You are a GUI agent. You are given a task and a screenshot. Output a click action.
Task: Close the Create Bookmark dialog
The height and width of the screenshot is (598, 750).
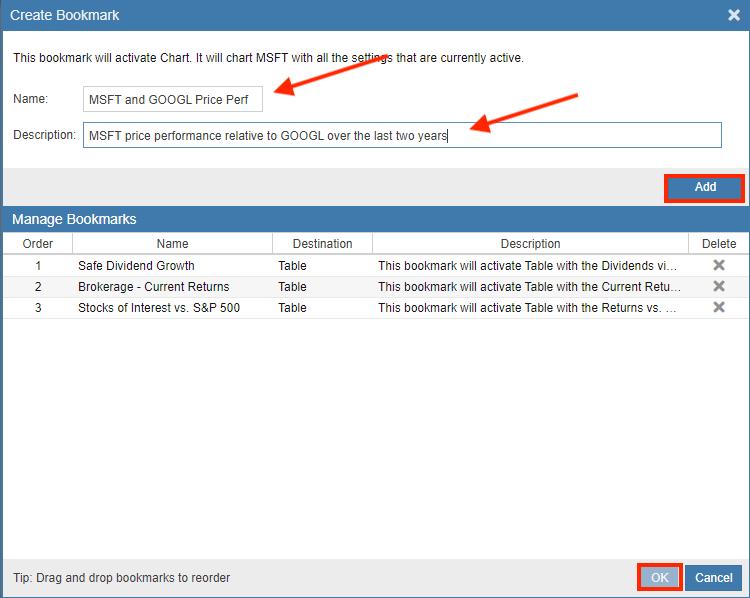point(734,15)
